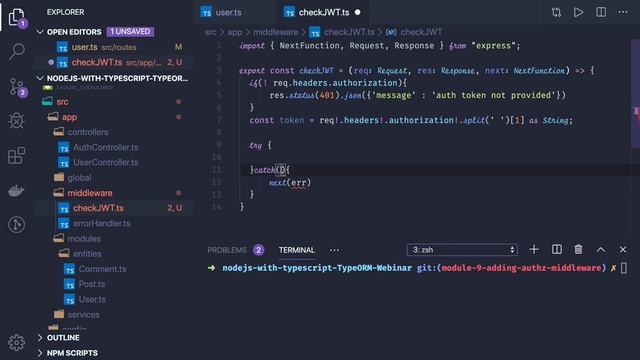Split the terminal panel
Screen dimensions: 640x360
557,249
